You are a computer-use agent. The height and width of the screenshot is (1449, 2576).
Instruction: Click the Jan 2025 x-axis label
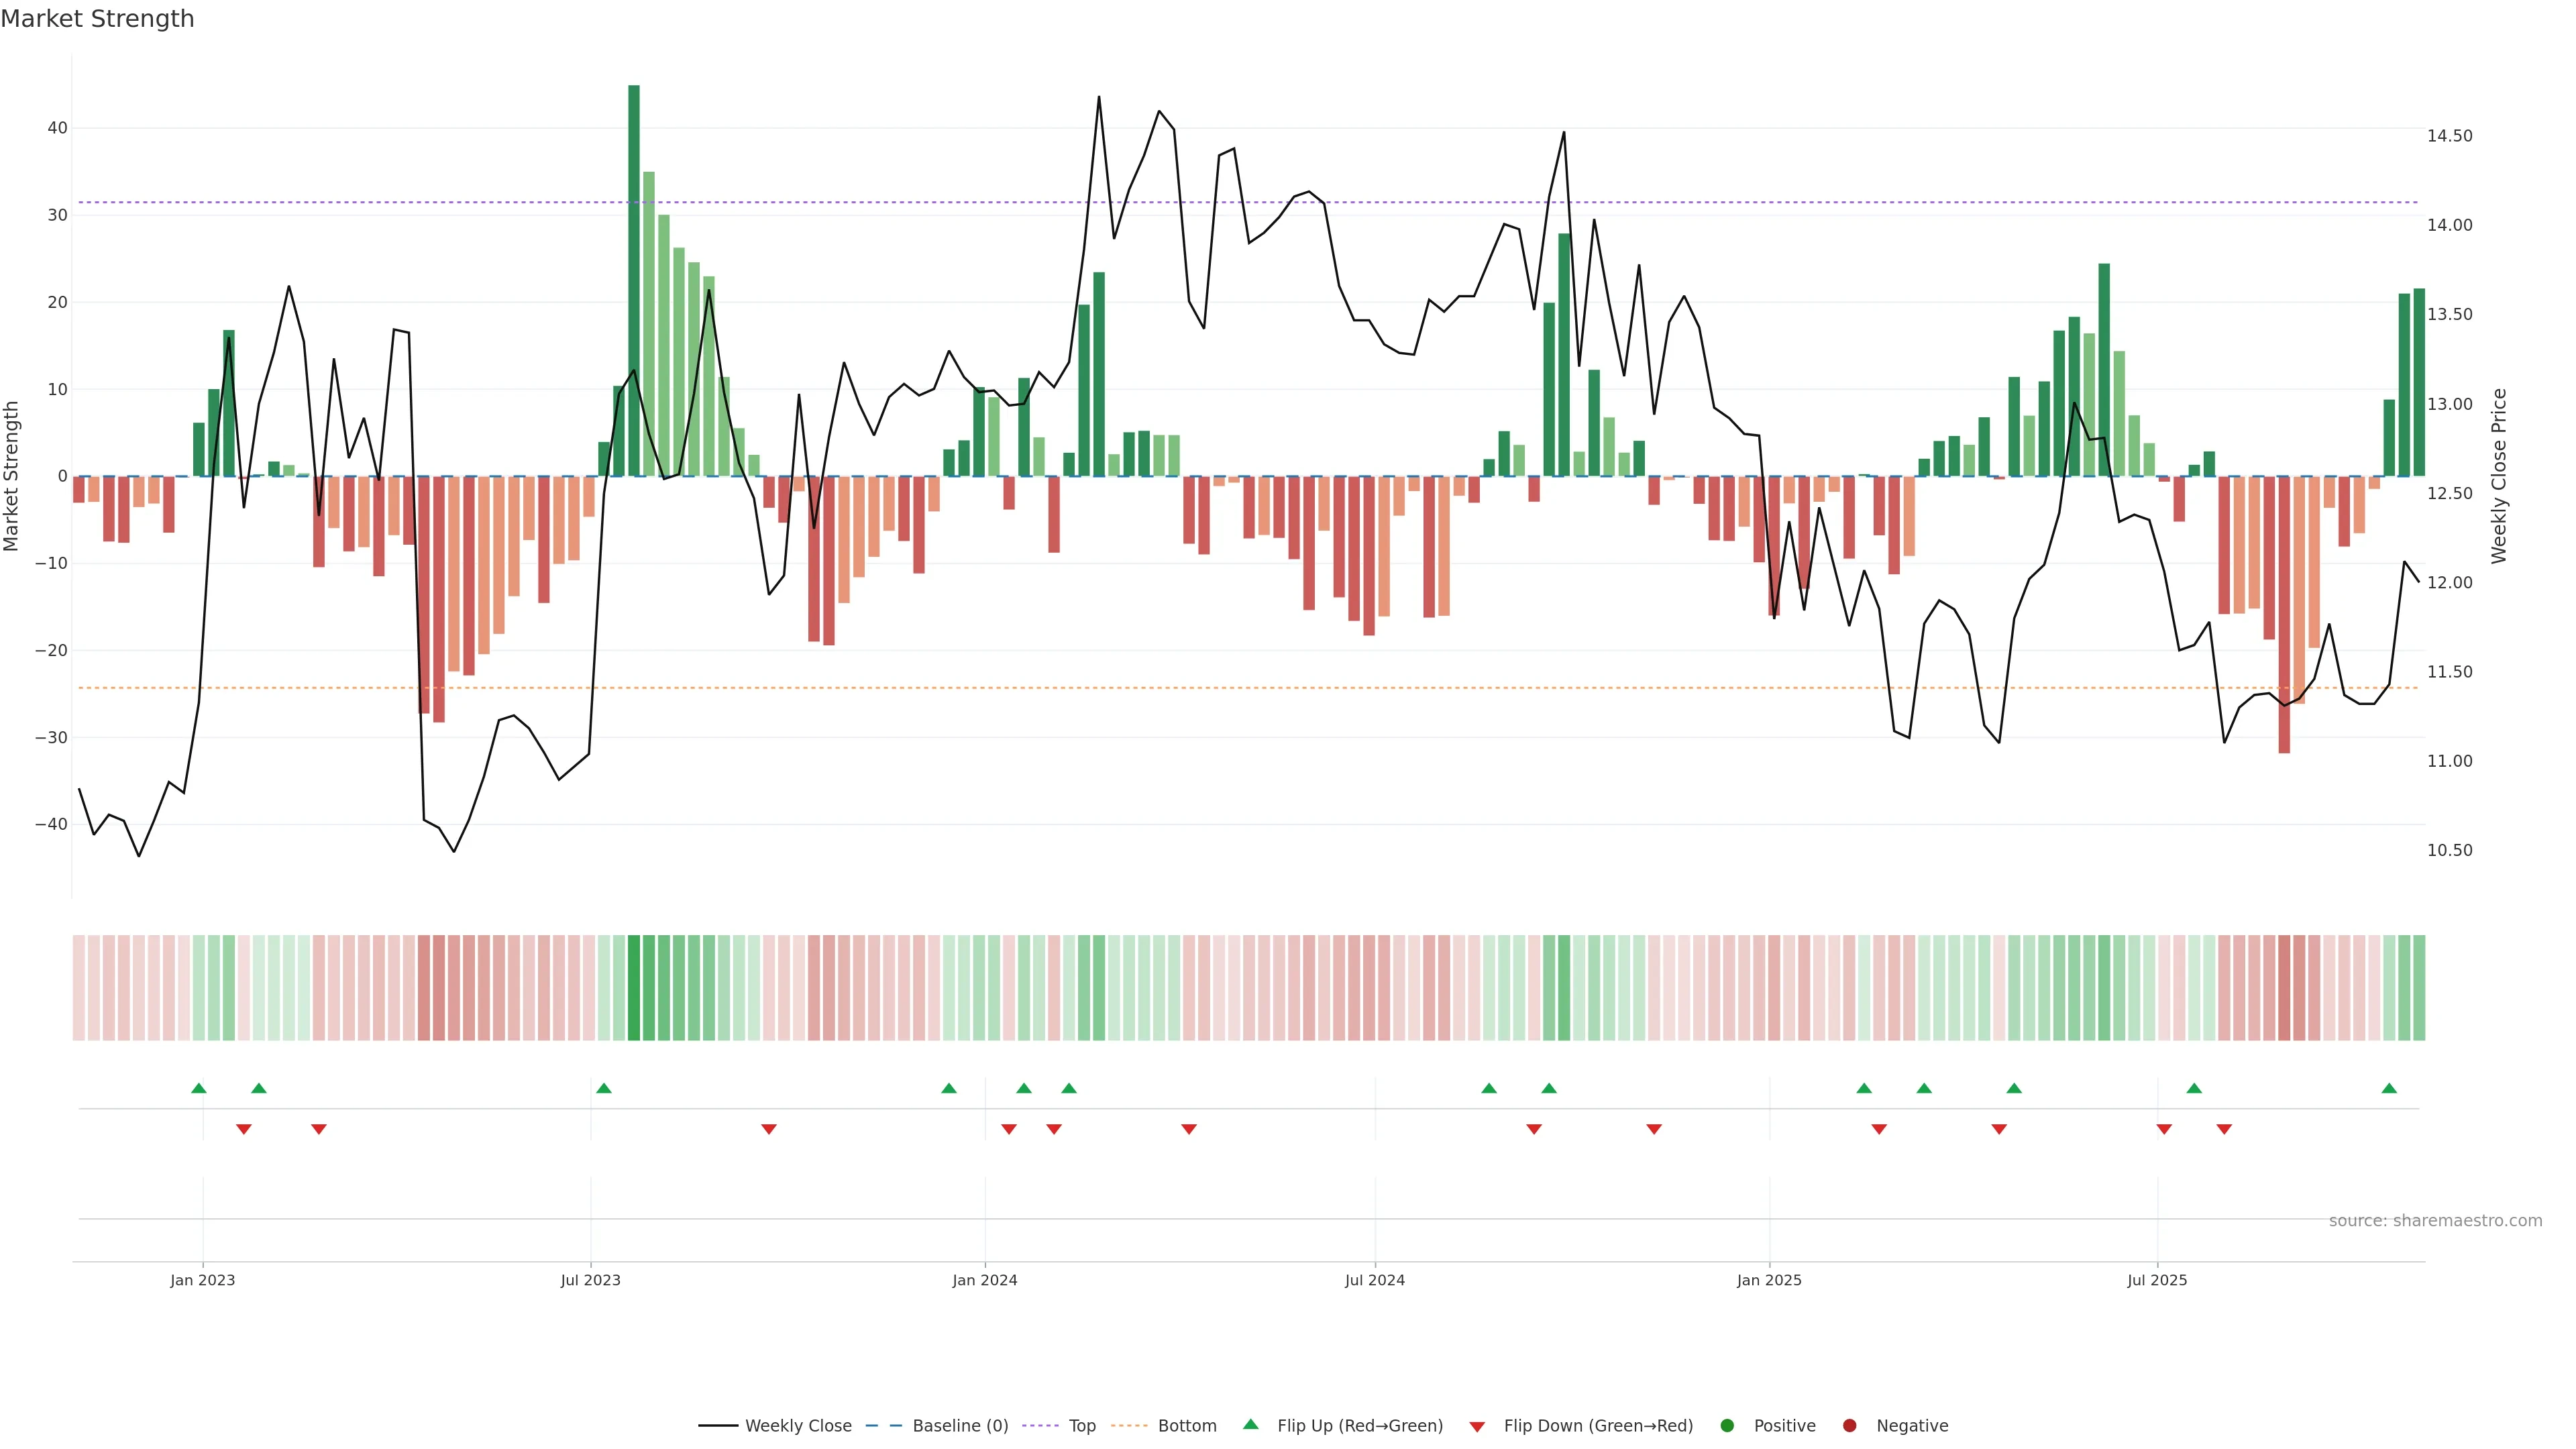point(1769,1280)
